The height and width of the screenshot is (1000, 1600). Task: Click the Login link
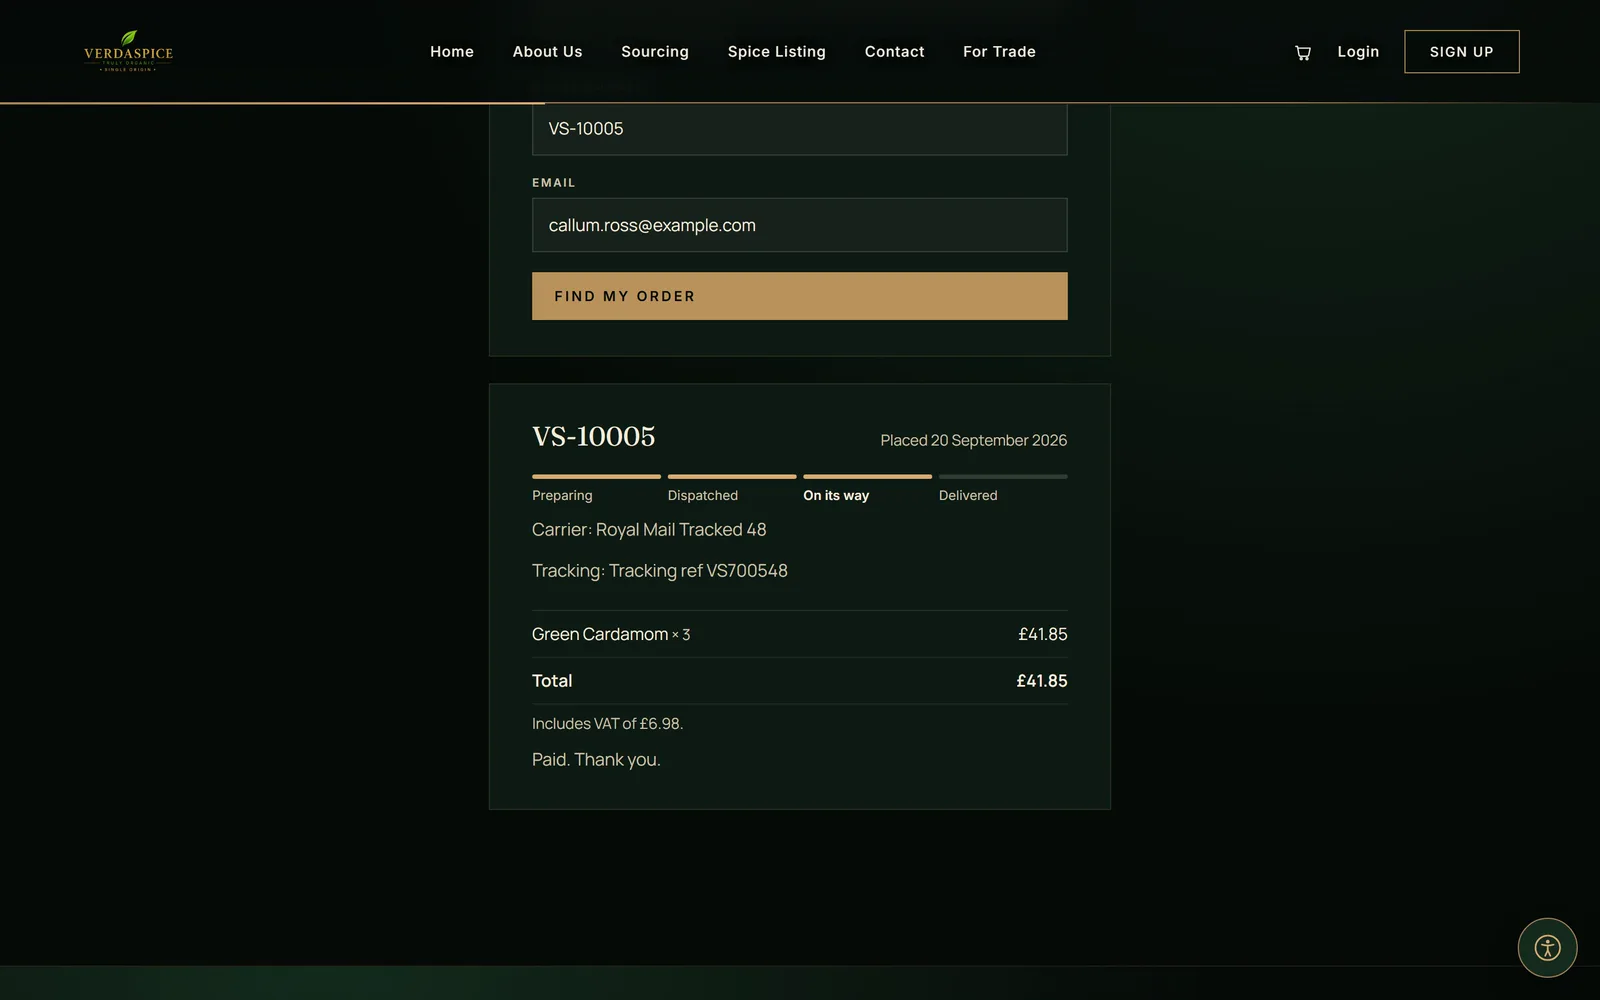1358,52
